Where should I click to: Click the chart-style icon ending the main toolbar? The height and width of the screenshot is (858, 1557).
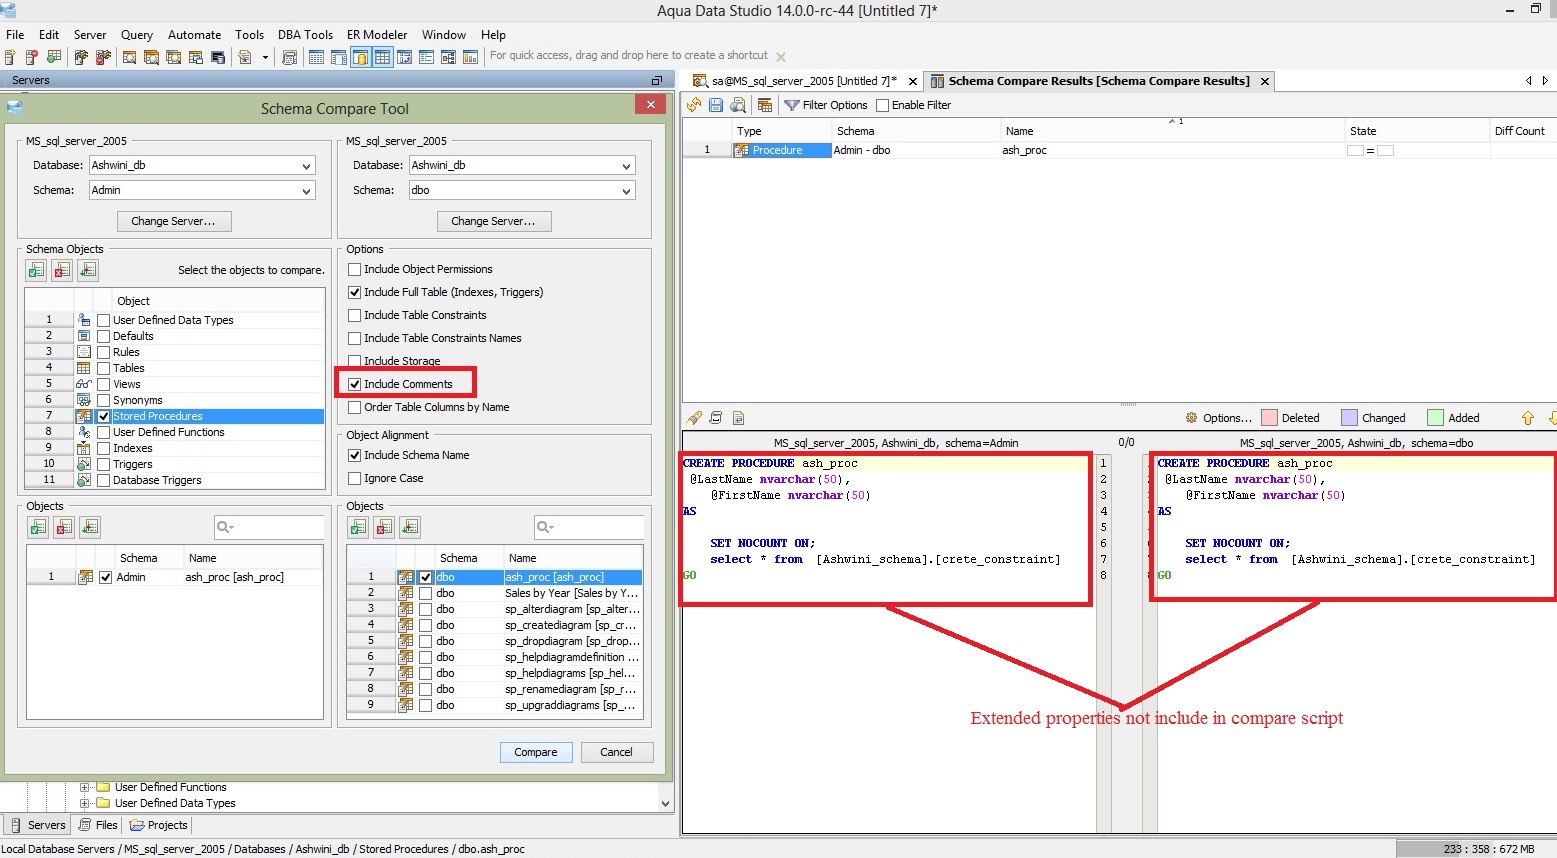point(470,57)
